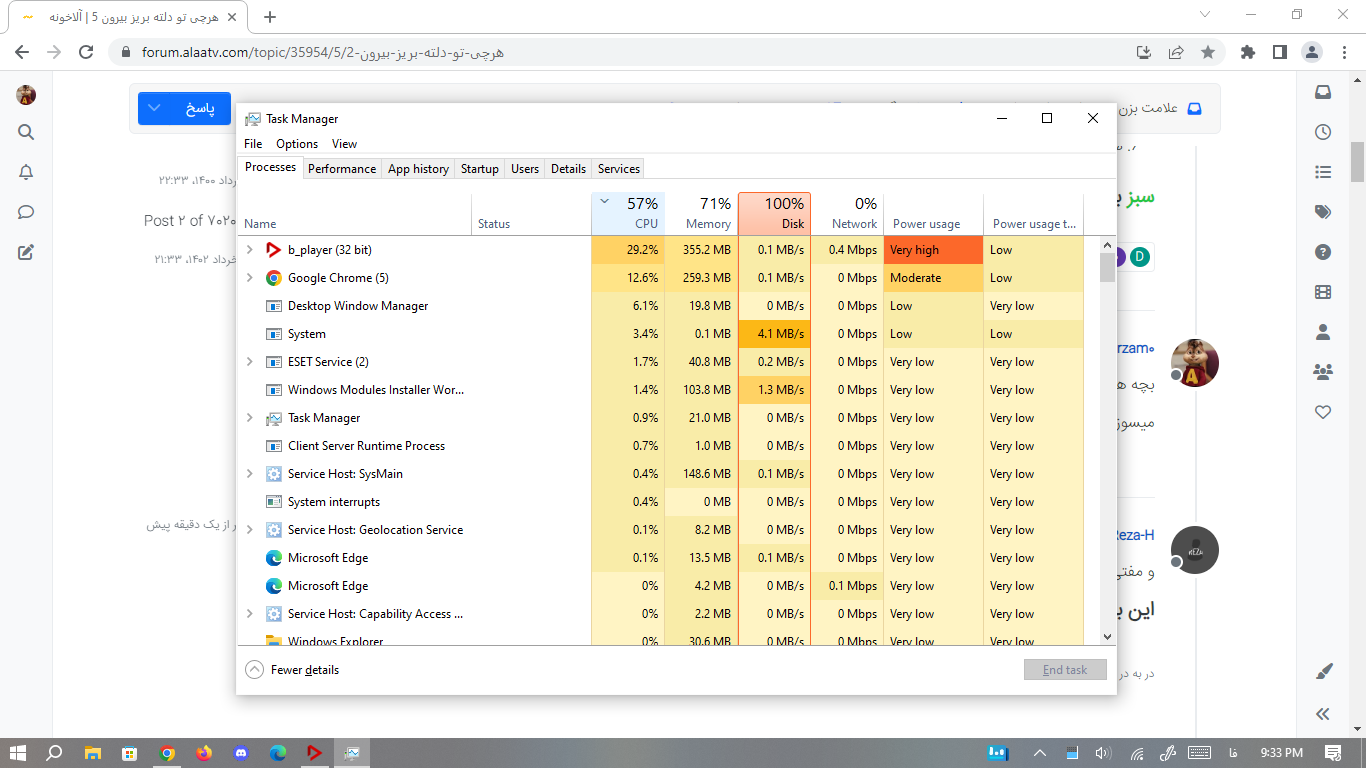The image size is (1366, 768).
Task: Sort processes by the Disk column
Action: pyautogui.click(x=774, y=214)
